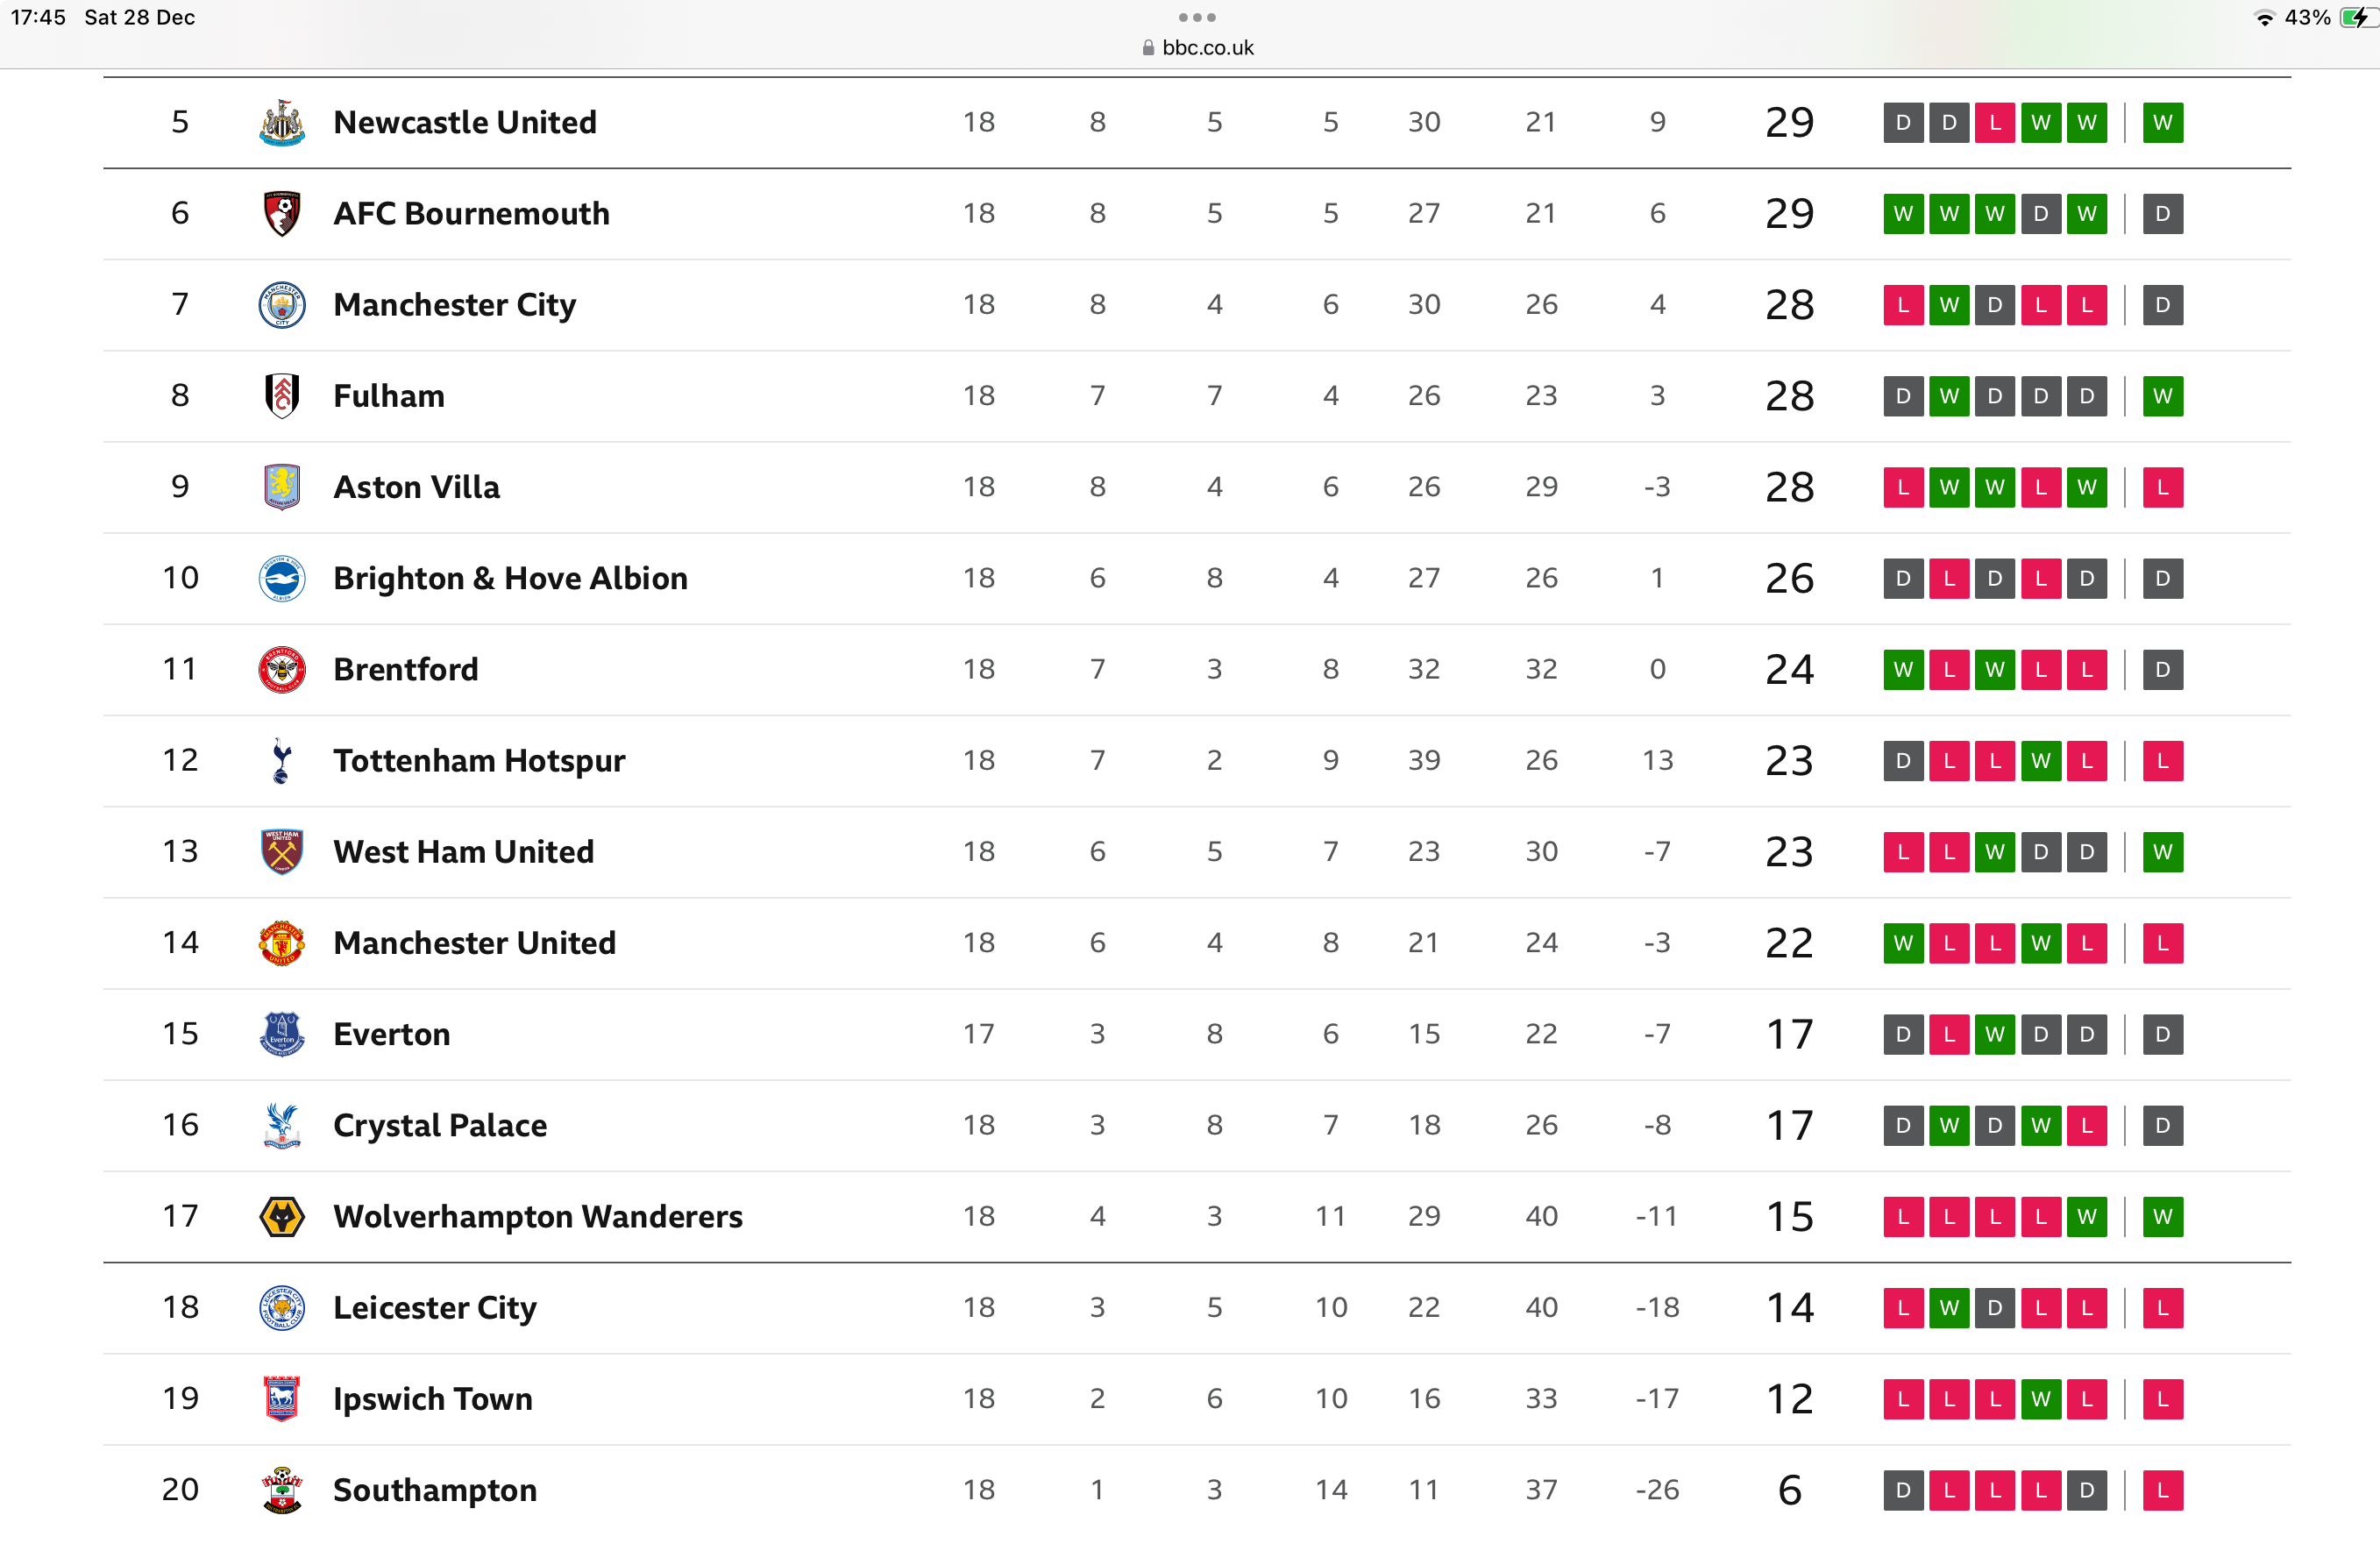This screenshot has height=1551, width=2380.
Task: Click the Southampton club crest
Action: (x=282, y=1490)
